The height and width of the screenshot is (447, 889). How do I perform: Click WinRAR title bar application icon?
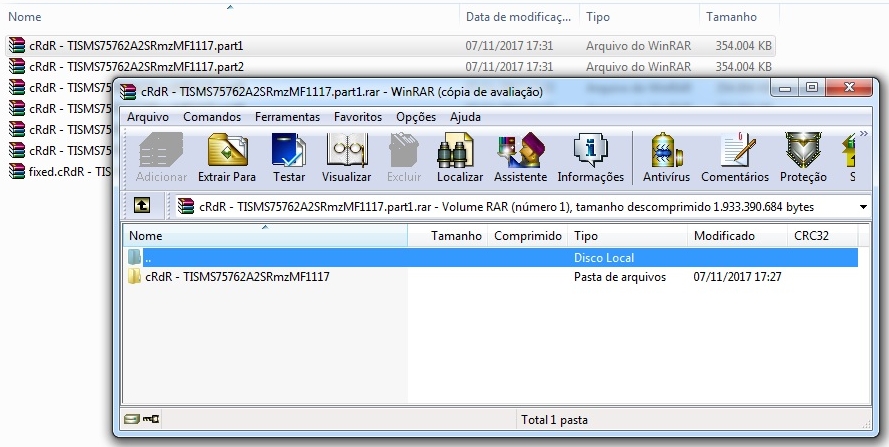tap(129, 91)
